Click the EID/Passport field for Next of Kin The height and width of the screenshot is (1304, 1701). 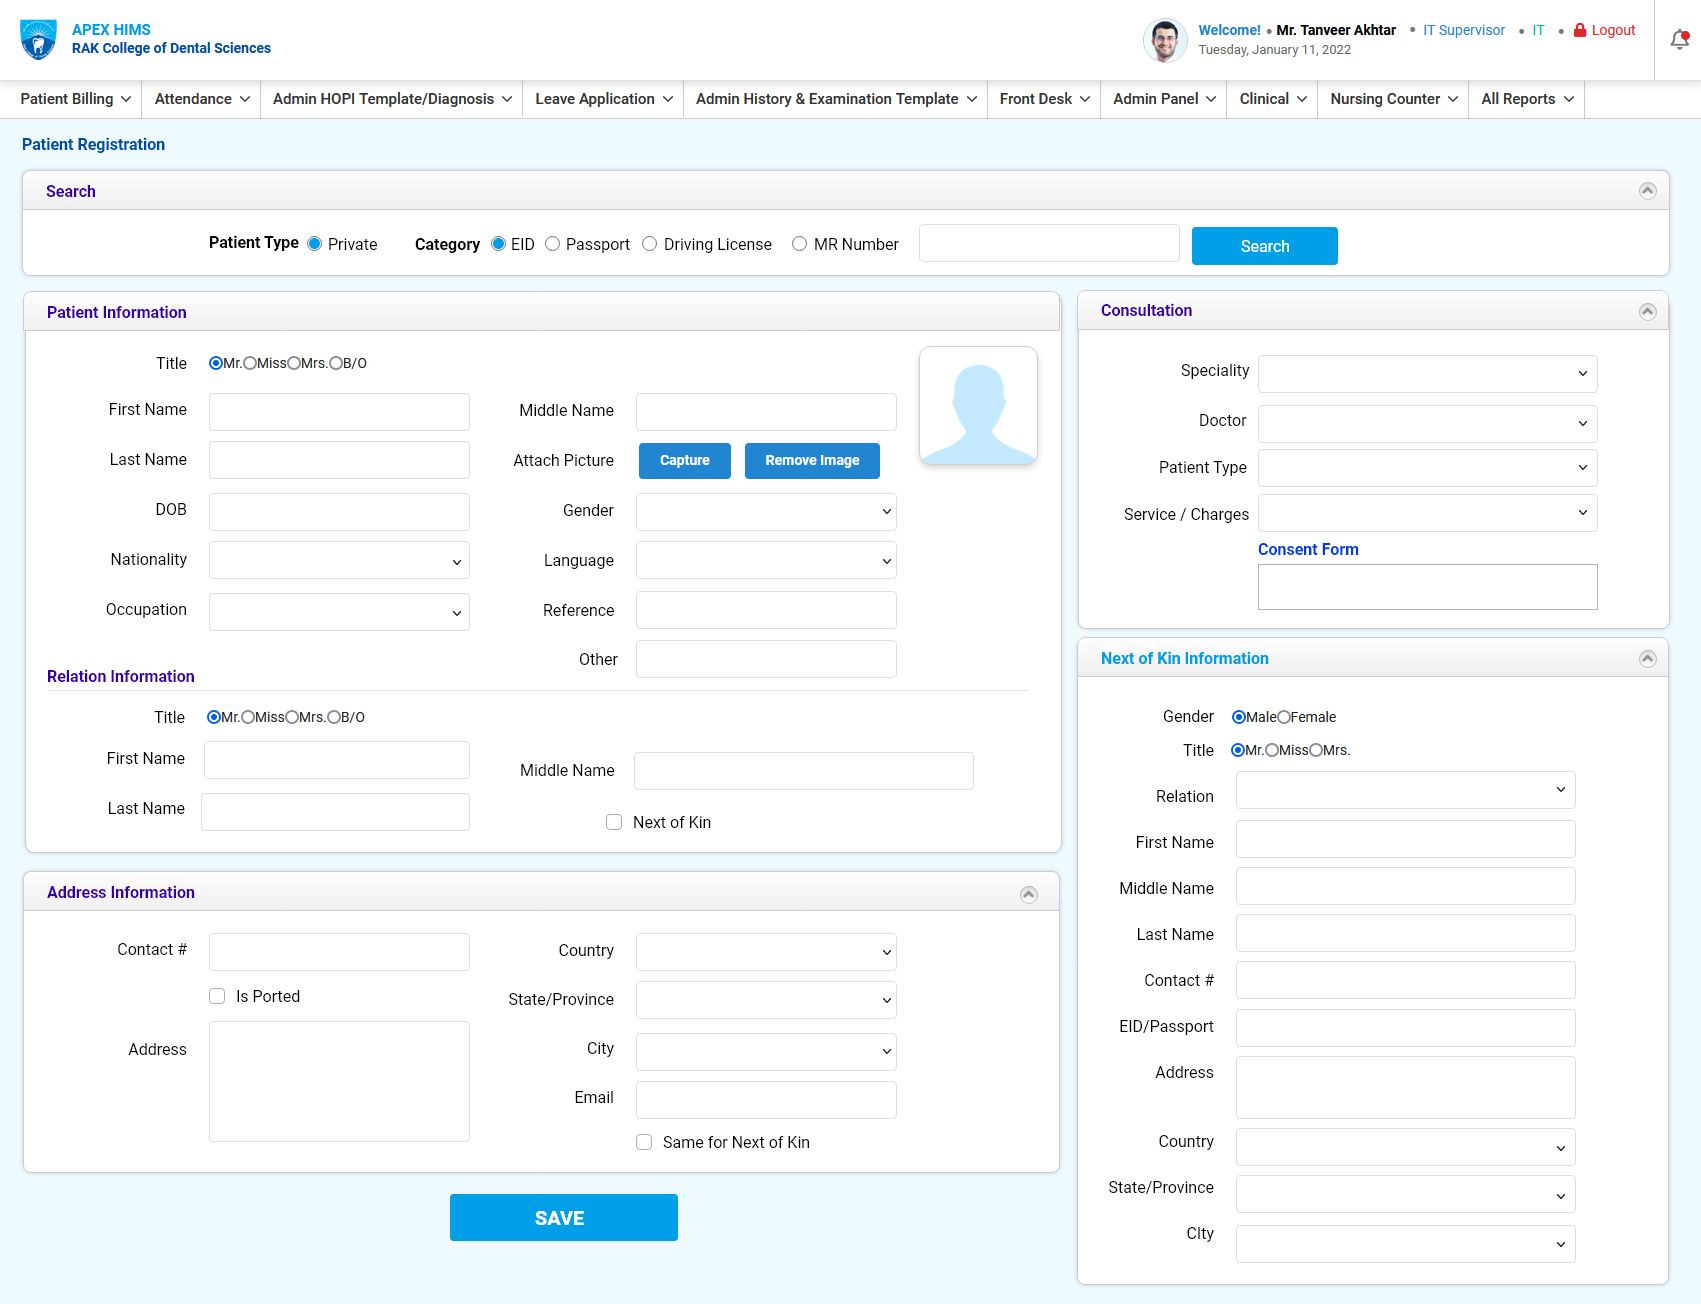pyautogui.click(x=1406, y=1028)
